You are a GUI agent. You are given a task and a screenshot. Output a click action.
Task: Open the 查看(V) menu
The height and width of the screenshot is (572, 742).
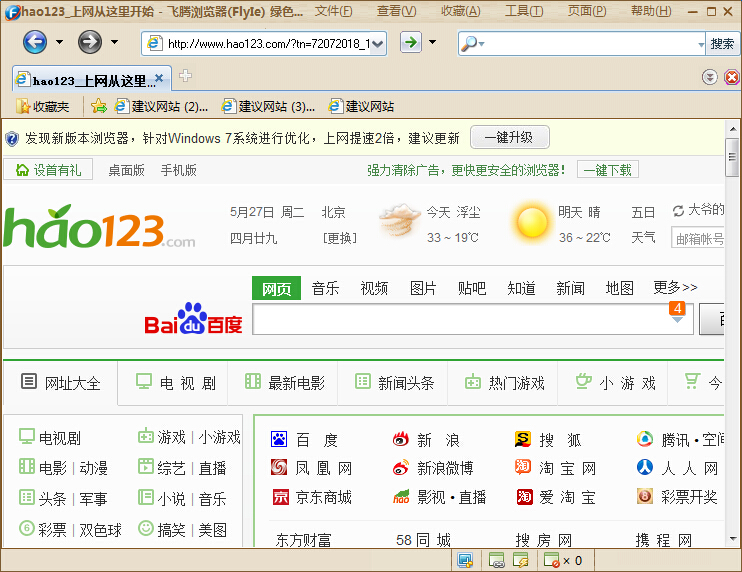click(x=397, y=11)
